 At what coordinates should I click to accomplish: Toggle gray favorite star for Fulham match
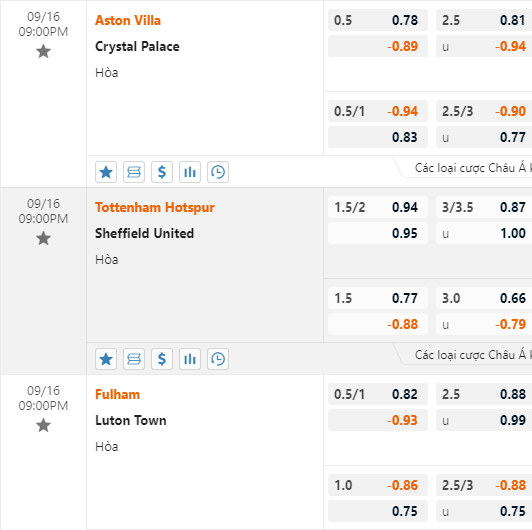coord(43,425)
